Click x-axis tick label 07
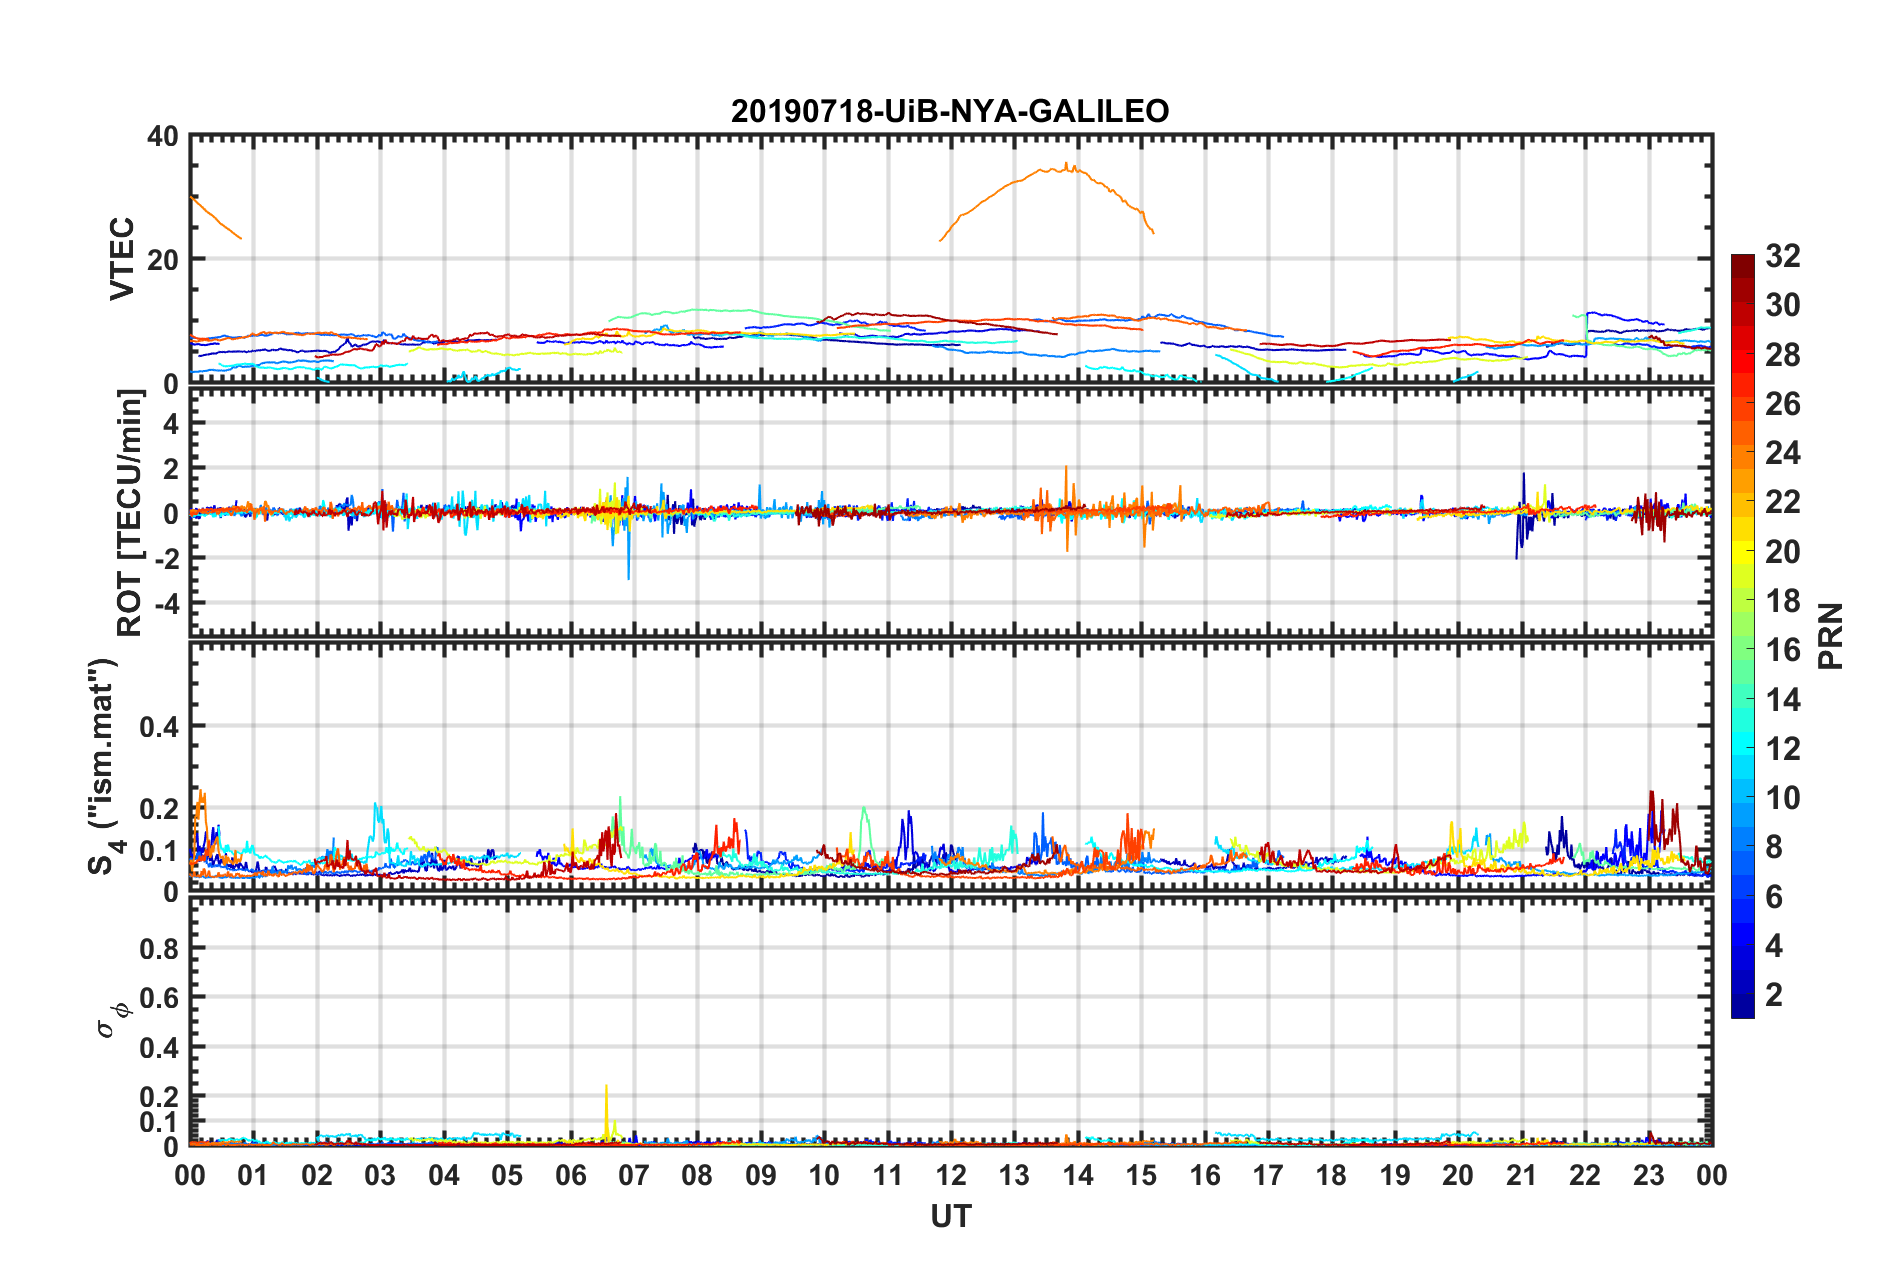Image resolution: width=1902 pixels, height=1272 pixels. [634, 1175]
